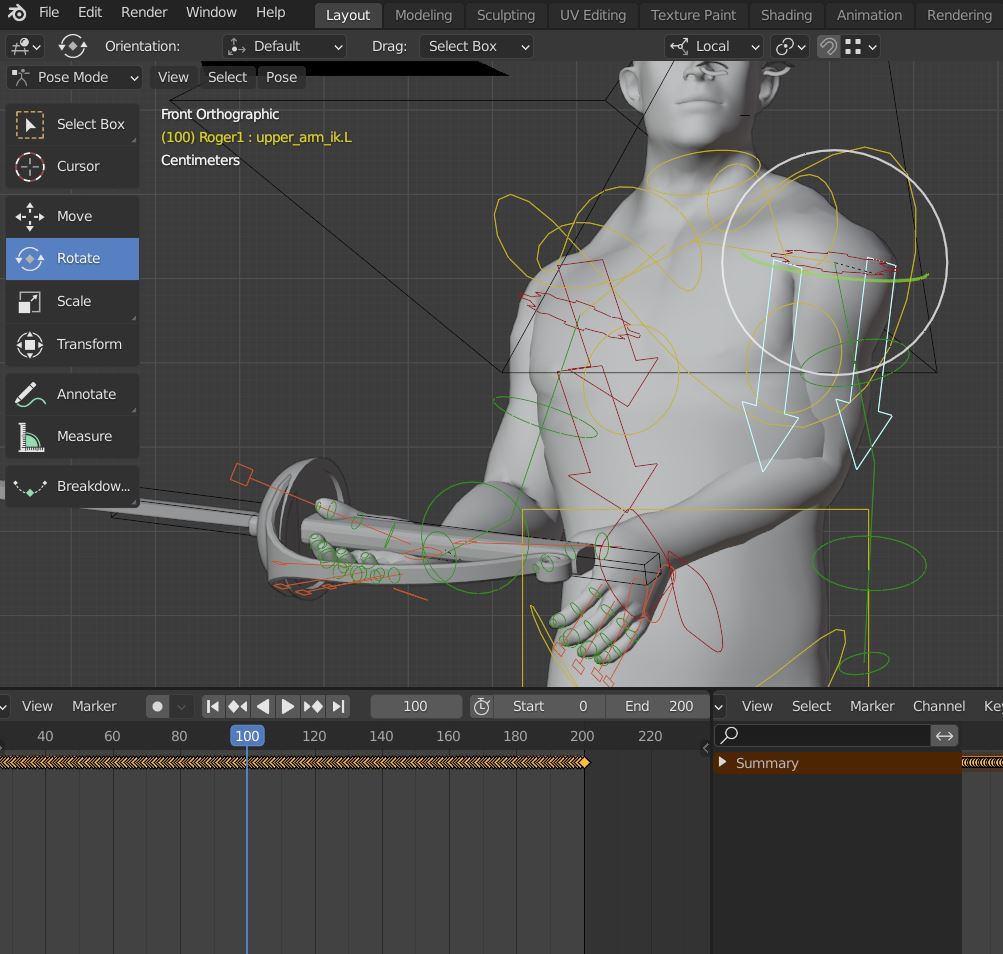Open the Local transform orientation dropdown

click(713, 47)
